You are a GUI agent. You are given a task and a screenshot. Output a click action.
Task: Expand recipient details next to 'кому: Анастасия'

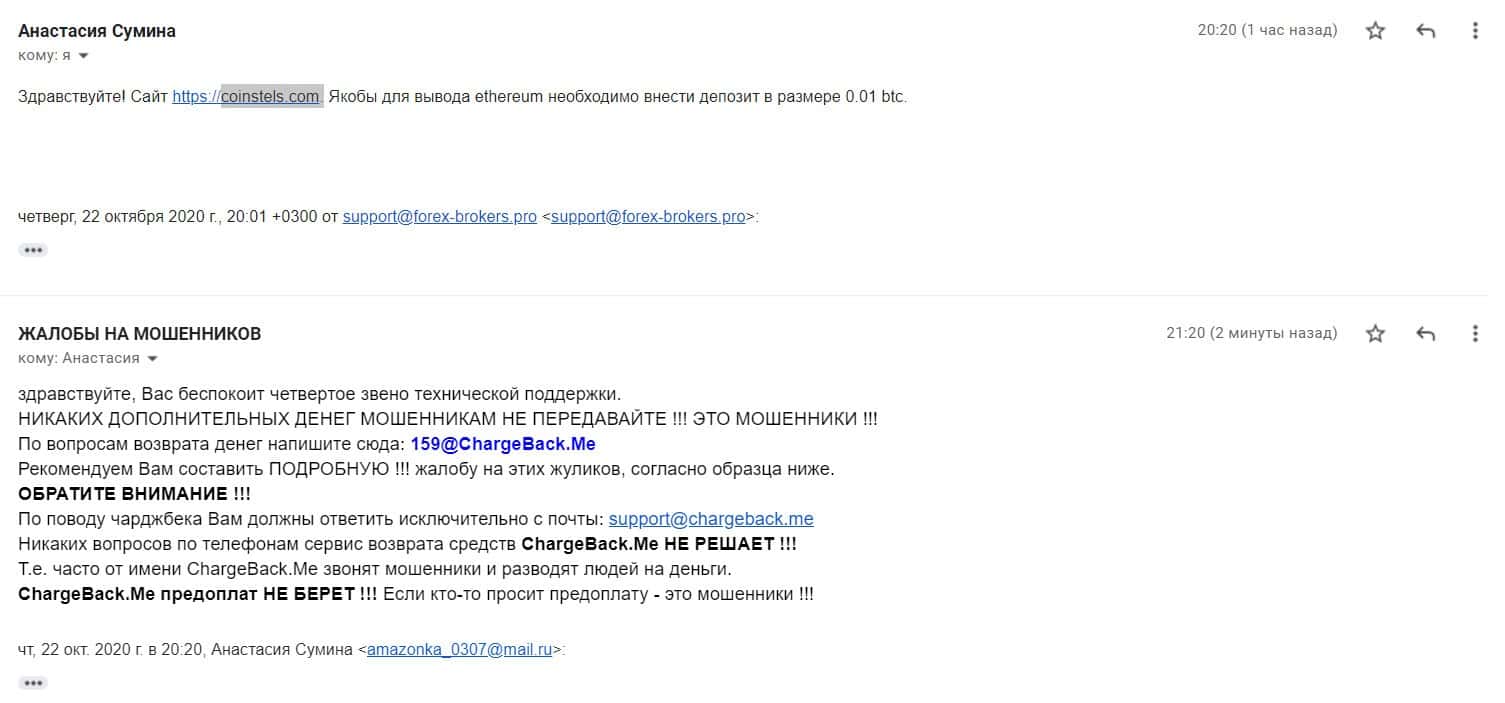pos(152,358)
